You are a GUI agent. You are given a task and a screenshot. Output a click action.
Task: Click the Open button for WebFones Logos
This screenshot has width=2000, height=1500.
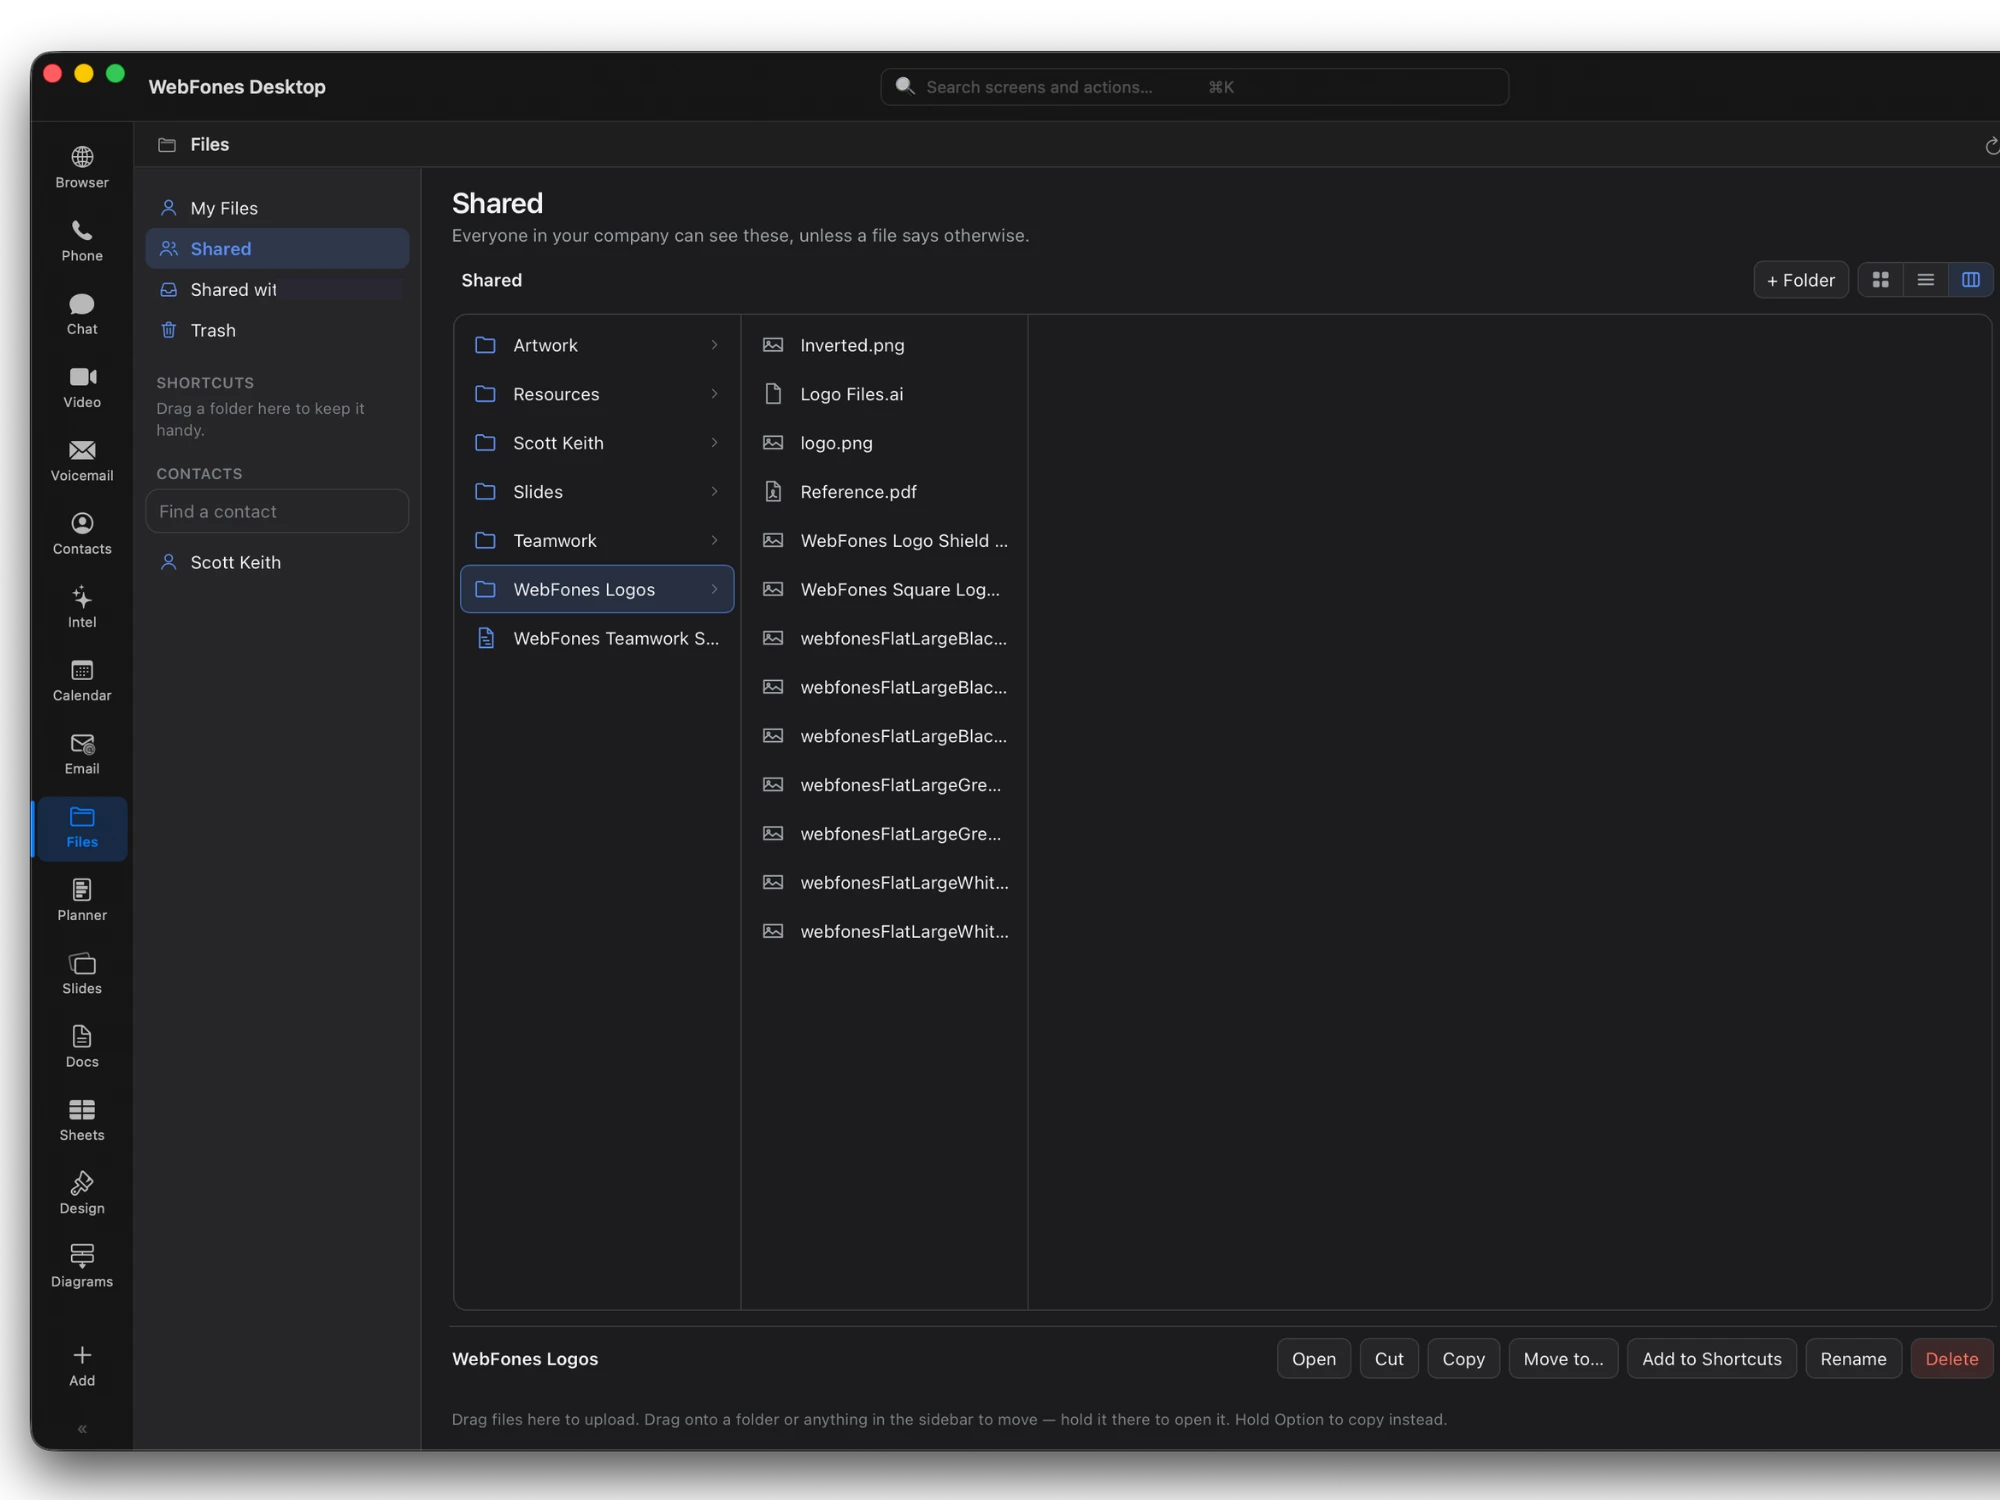pos(1313,1359)
